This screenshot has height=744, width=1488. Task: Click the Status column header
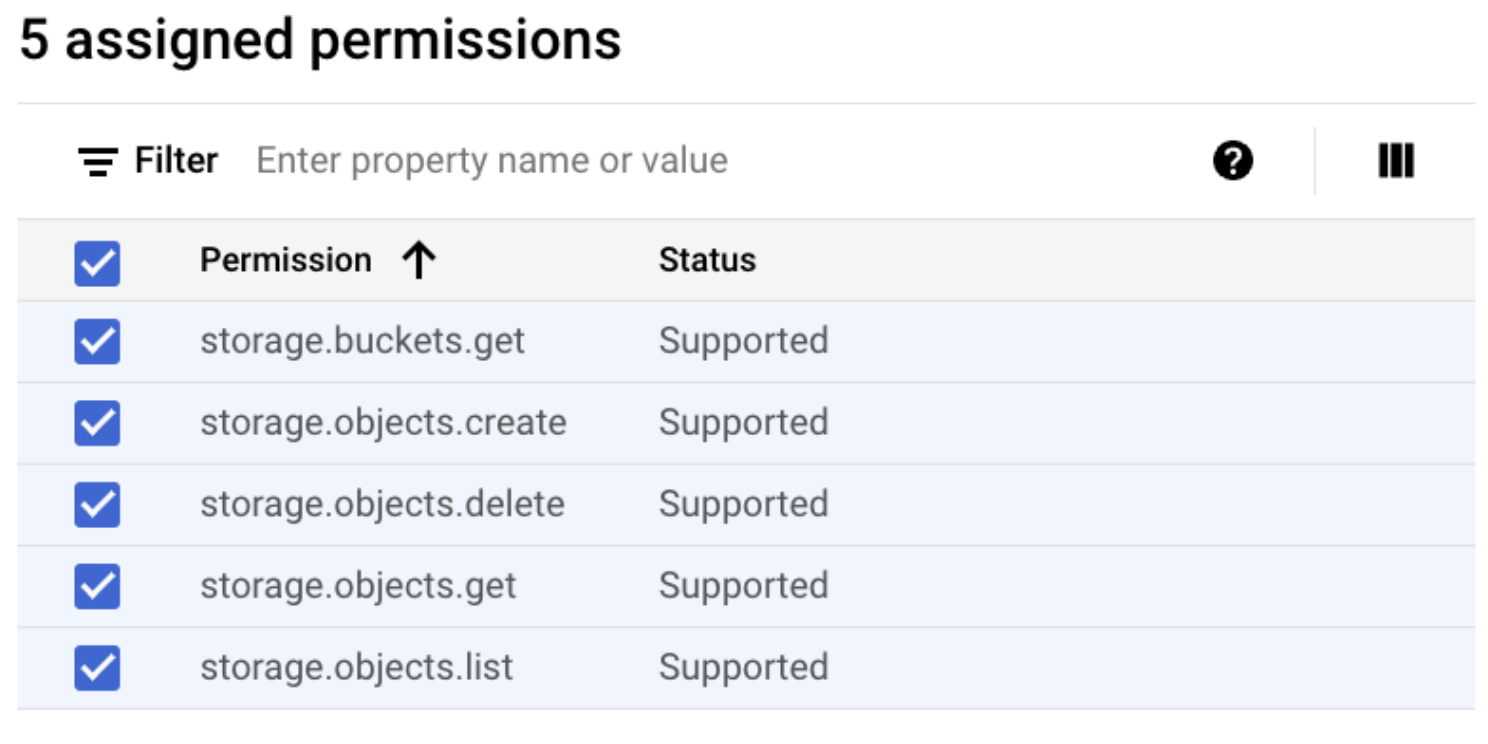tap(707, 261)
